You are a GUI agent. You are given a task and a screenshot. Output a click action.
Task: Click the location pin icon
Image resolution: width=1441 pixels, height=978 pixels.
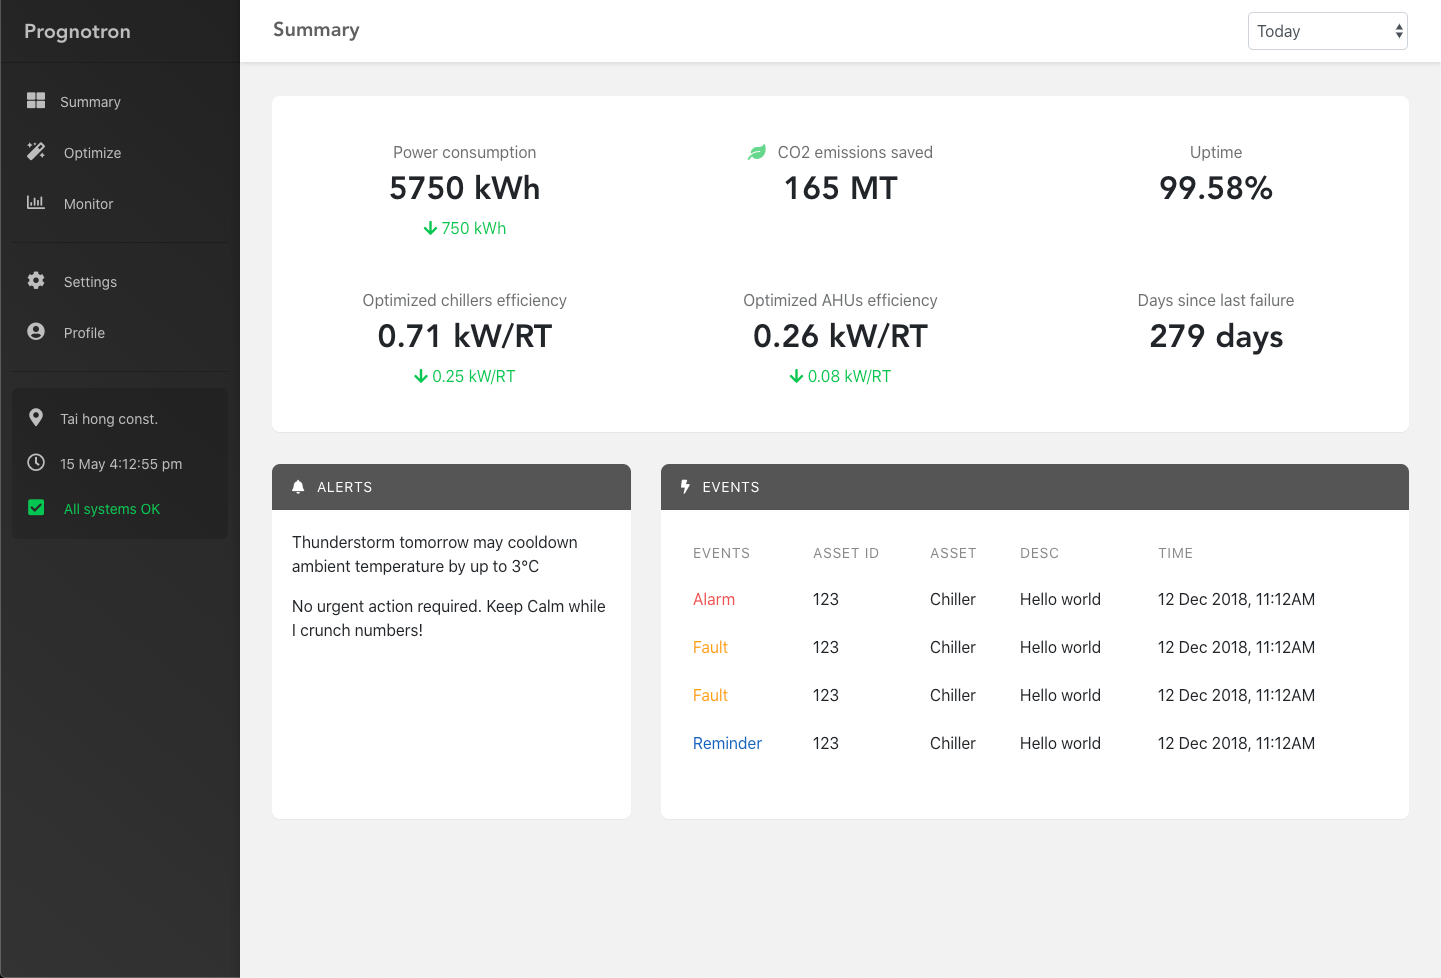36,417
